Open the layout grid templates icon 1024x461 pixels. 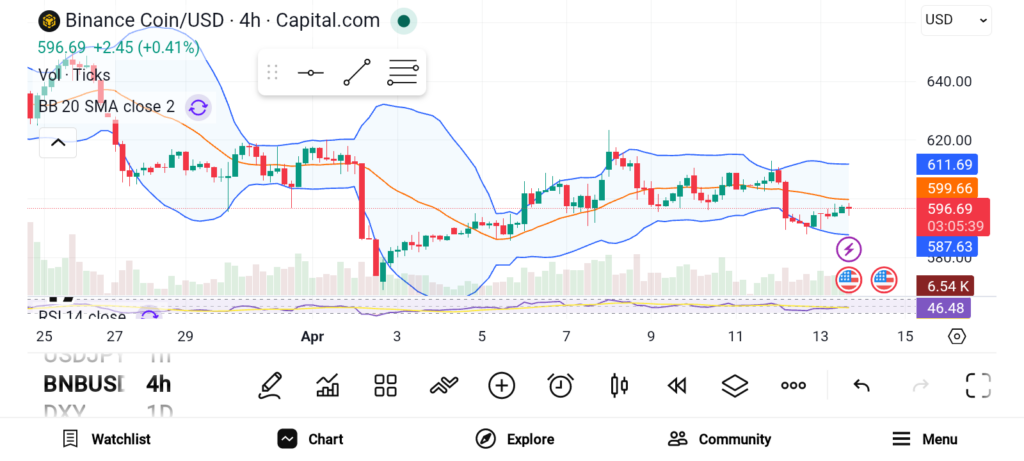tap(385, 386)
